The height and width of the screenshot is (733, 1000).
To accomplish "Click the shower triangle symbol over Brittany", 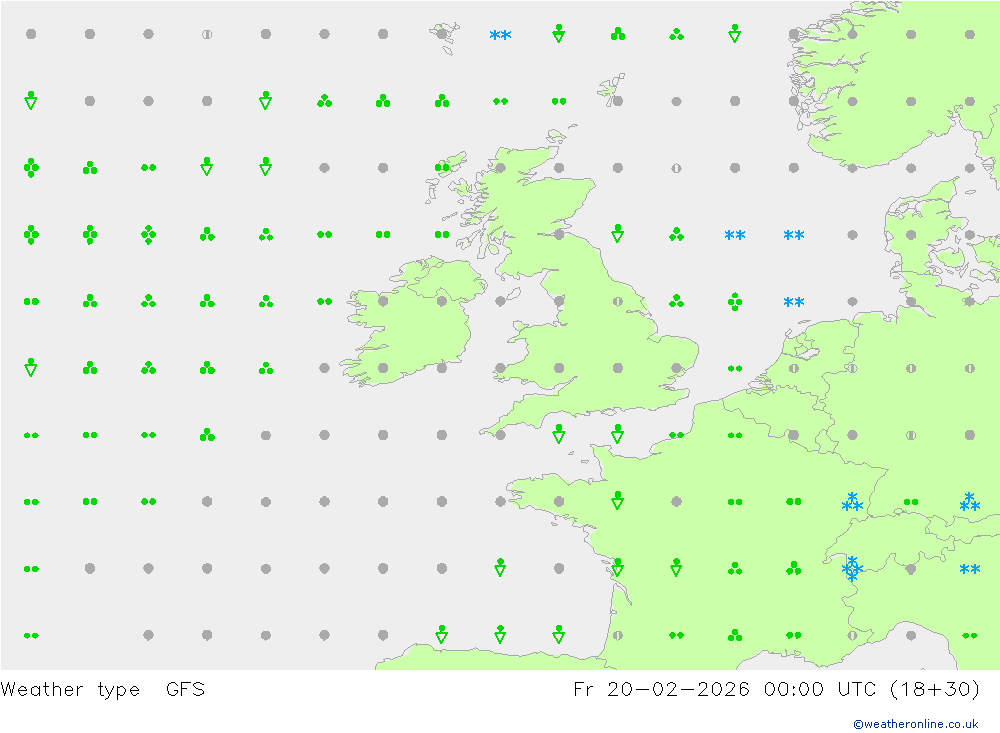I will pyautogui.click(x=617, y=500).
